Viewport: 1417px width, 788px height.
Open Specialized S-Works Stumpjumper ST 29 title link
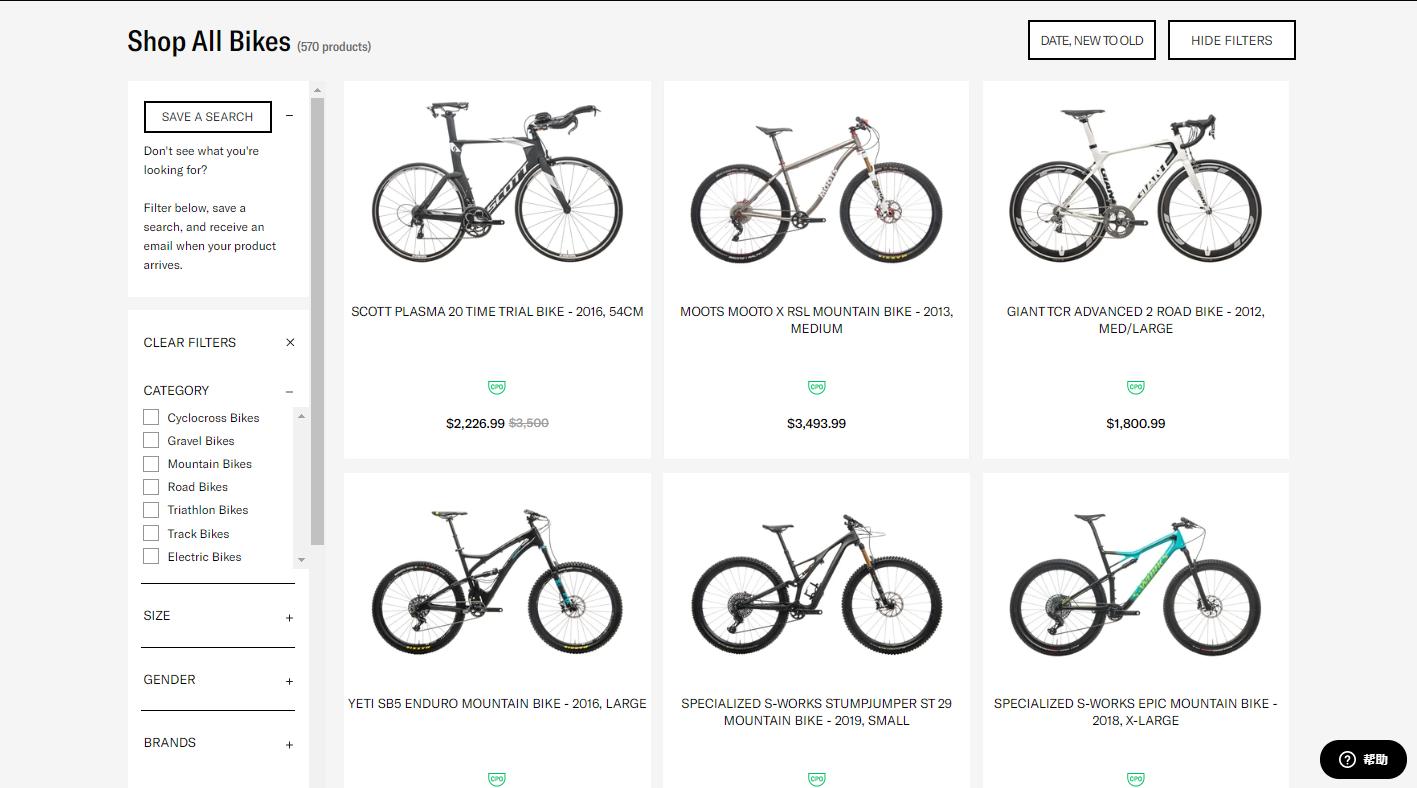coord(816,712)
